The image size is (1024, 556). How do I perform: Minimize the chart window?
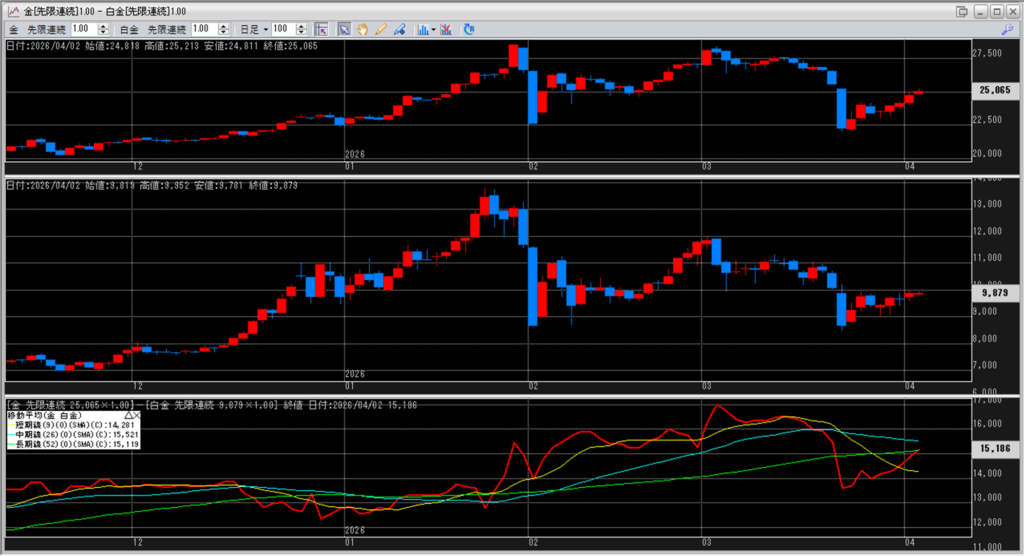pos(980,12)
